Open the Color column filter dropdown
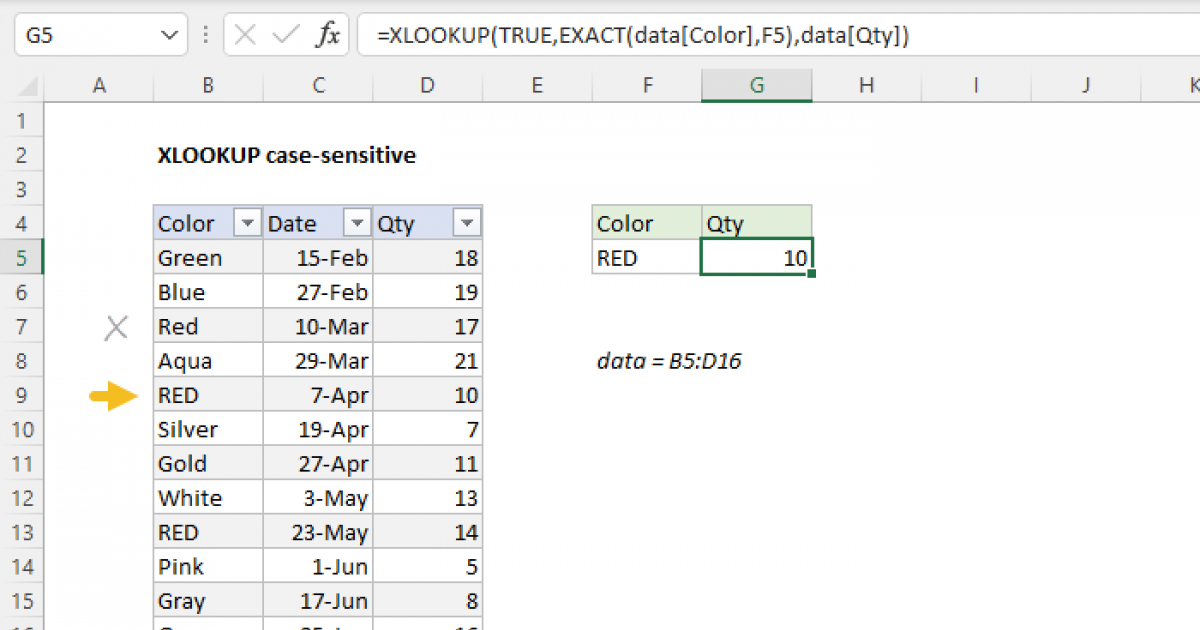Viewport: 1200px width, 630px height. tap(246, 222)
